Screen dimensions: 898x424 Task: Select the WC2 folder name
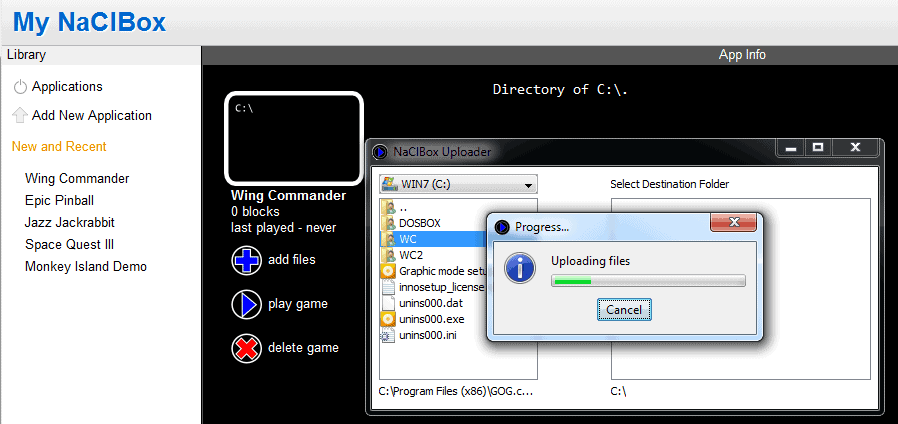(x=411, y=255)
